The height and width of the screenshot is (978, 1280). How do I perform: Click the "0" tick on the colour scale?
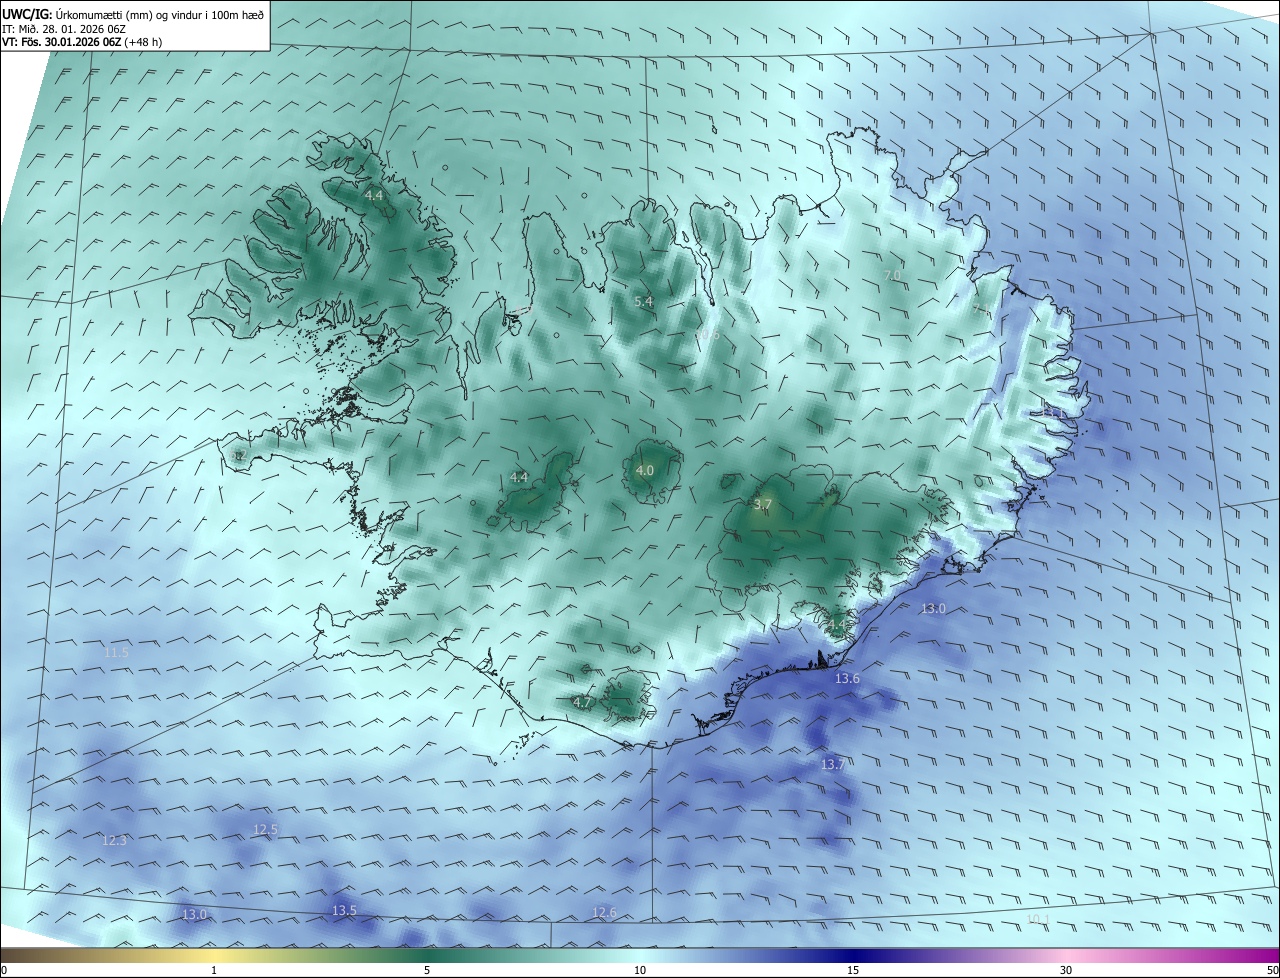[4, 970]
